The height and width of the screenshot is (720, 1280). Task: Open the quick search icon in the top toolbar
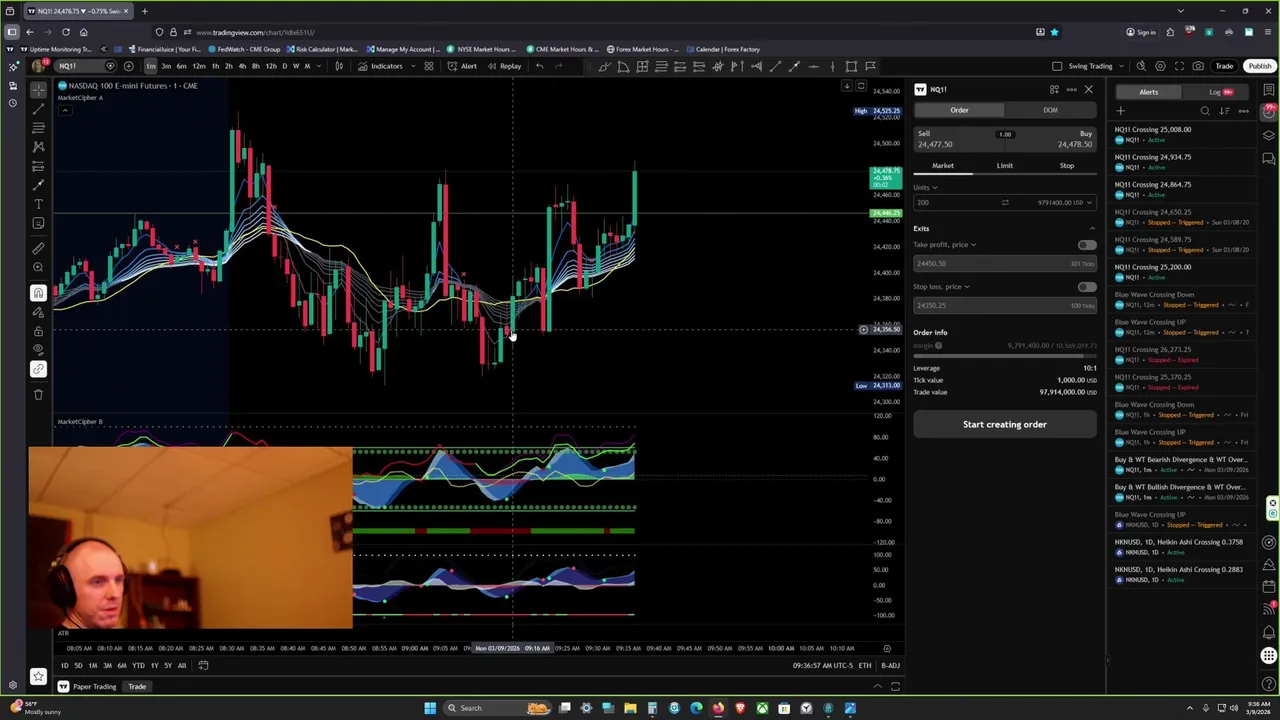1140,66
